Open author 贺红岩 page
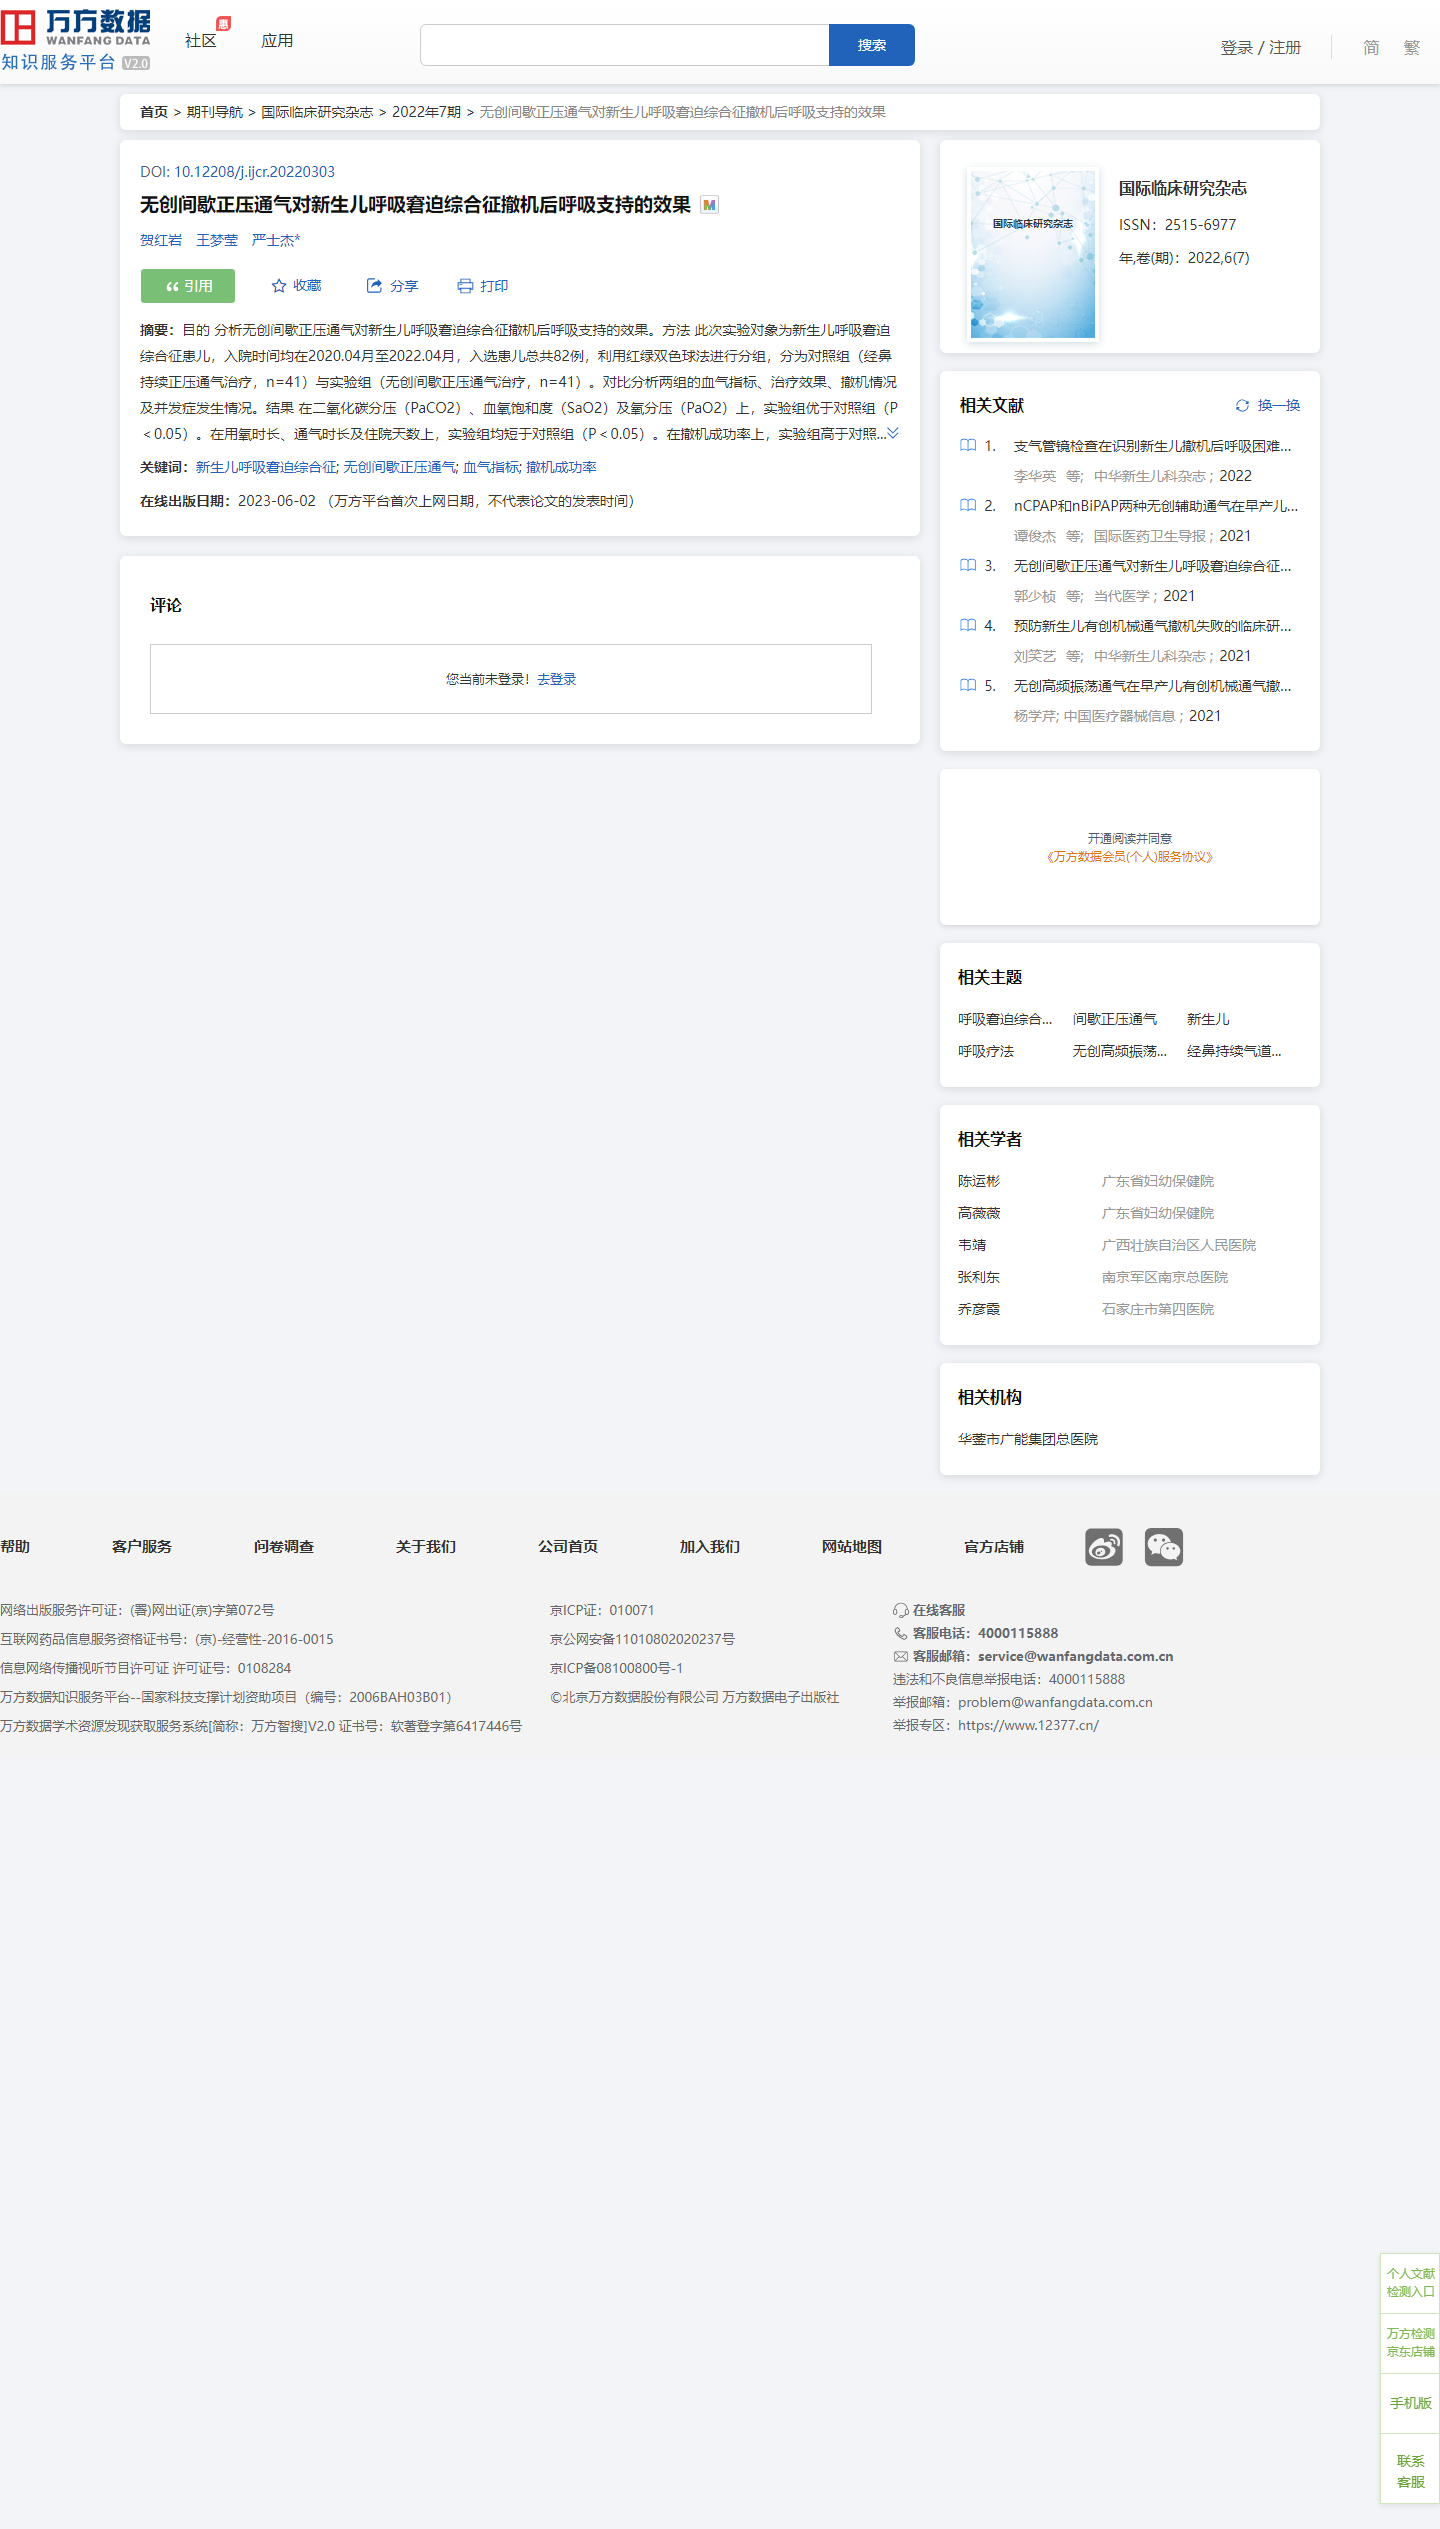 click(161, 240)
